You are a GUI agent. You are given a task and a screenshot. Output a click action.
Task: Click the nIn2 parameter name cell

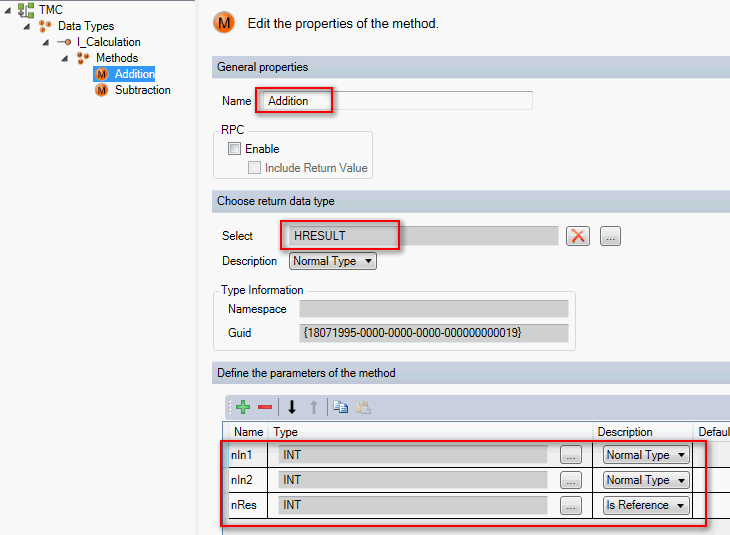(x=248, y=480)
